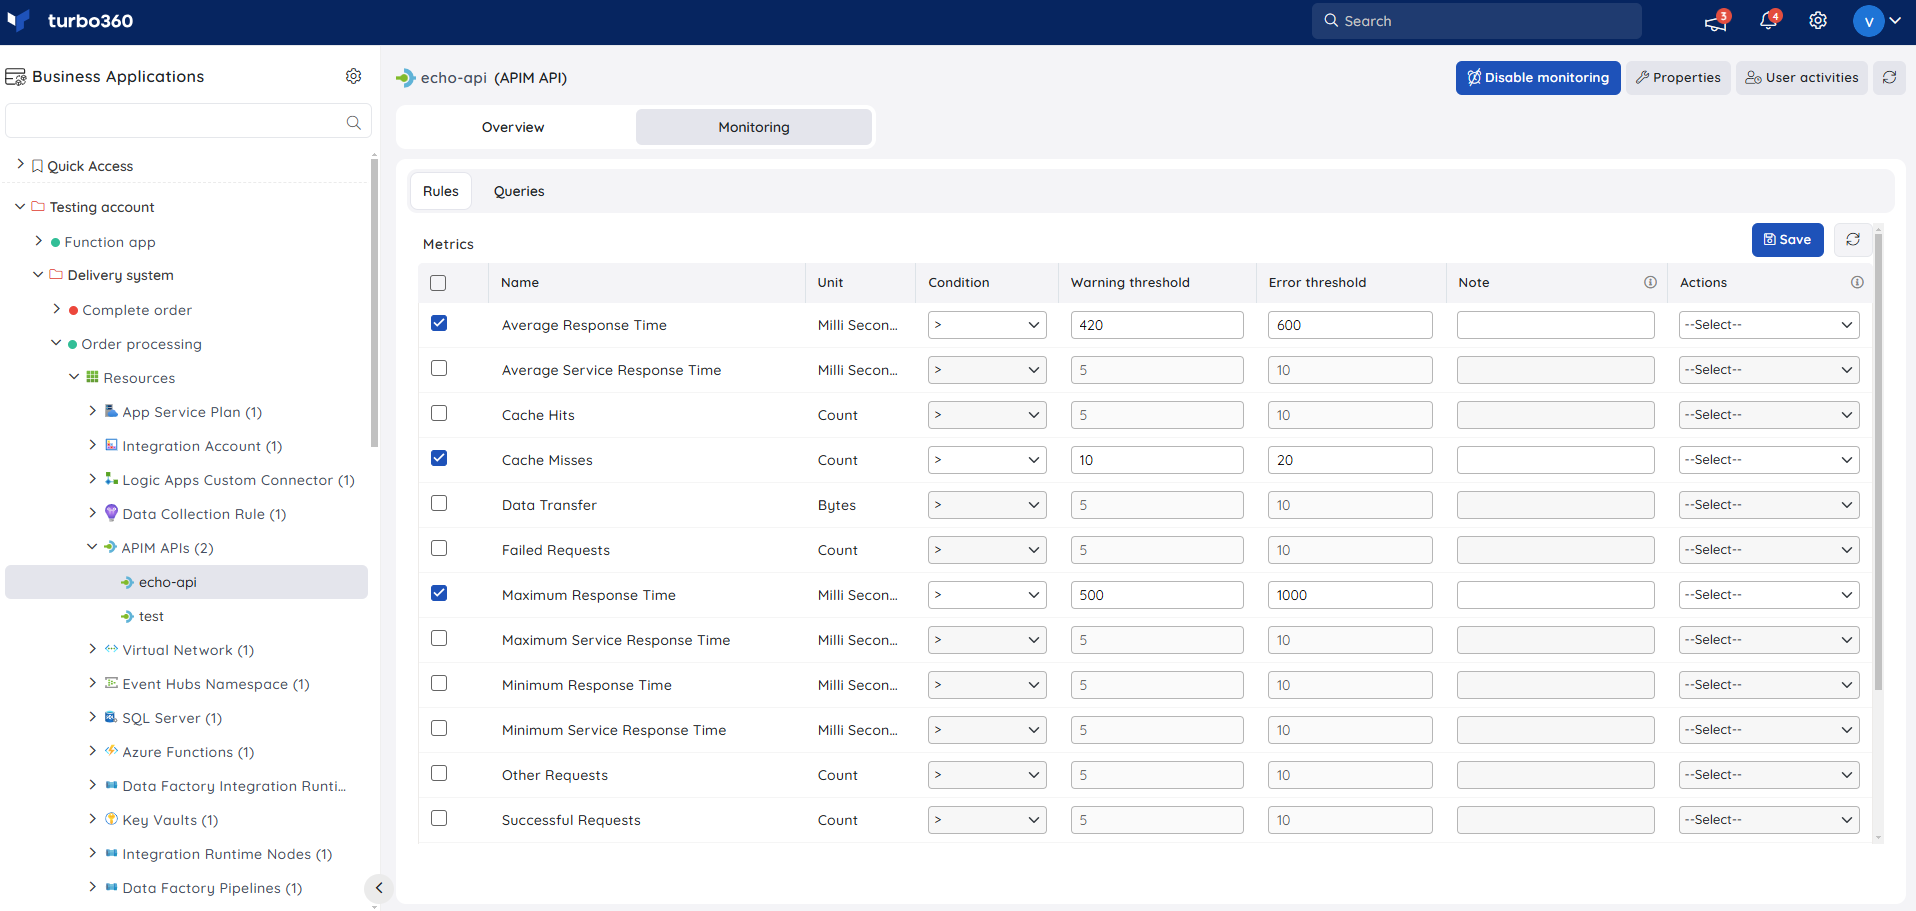Switch to the Overview tab

513,127
